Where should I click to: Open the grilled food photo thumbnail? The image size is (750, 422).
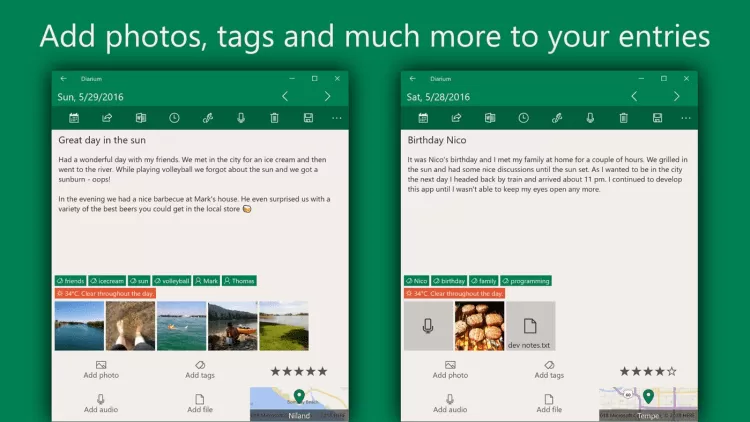(x=480, y=326)
